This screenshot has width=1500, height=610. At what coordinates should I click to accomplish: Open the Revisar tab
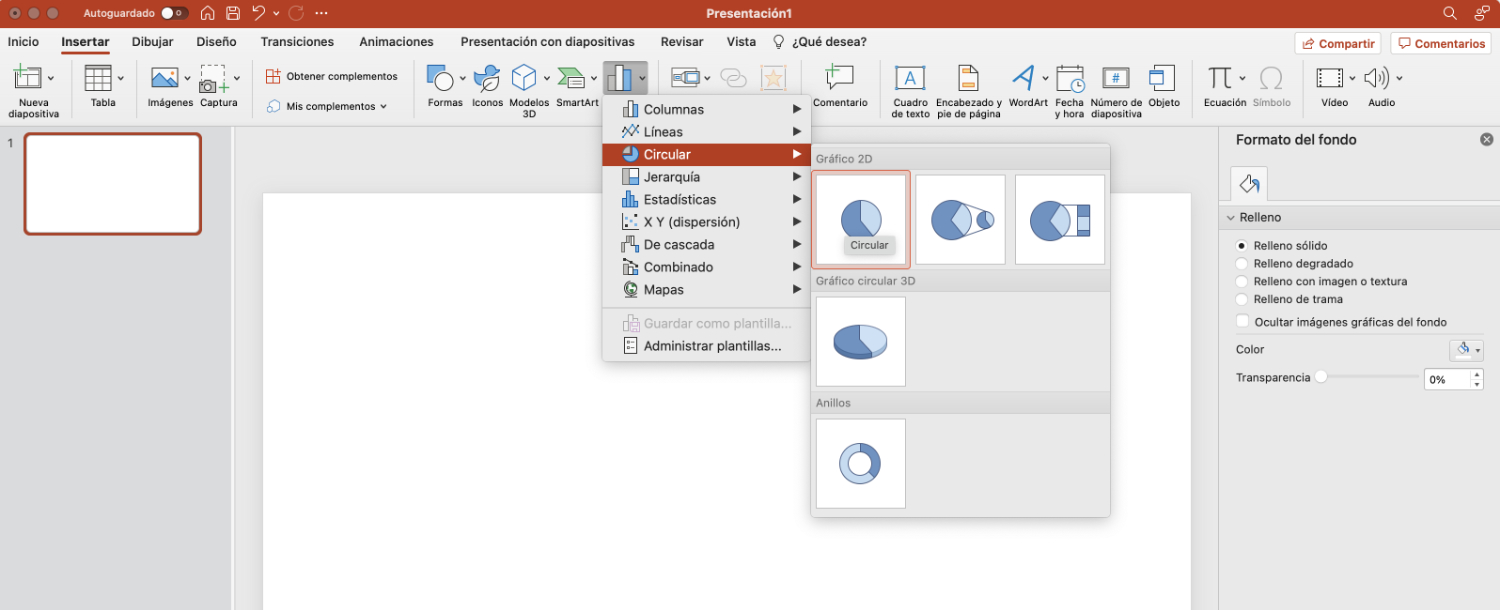[x=681, y=42]
